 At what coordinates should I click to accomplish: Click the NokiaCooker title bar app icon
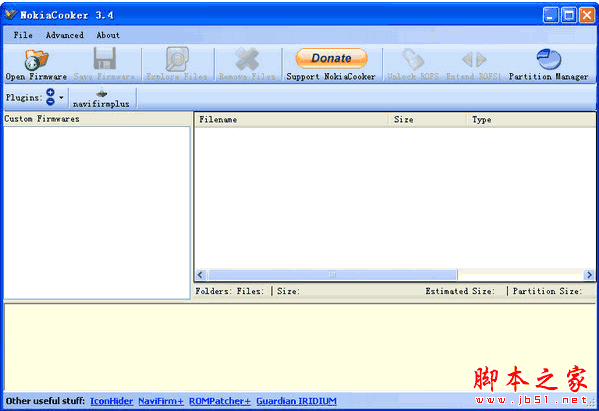click(11, 15)
